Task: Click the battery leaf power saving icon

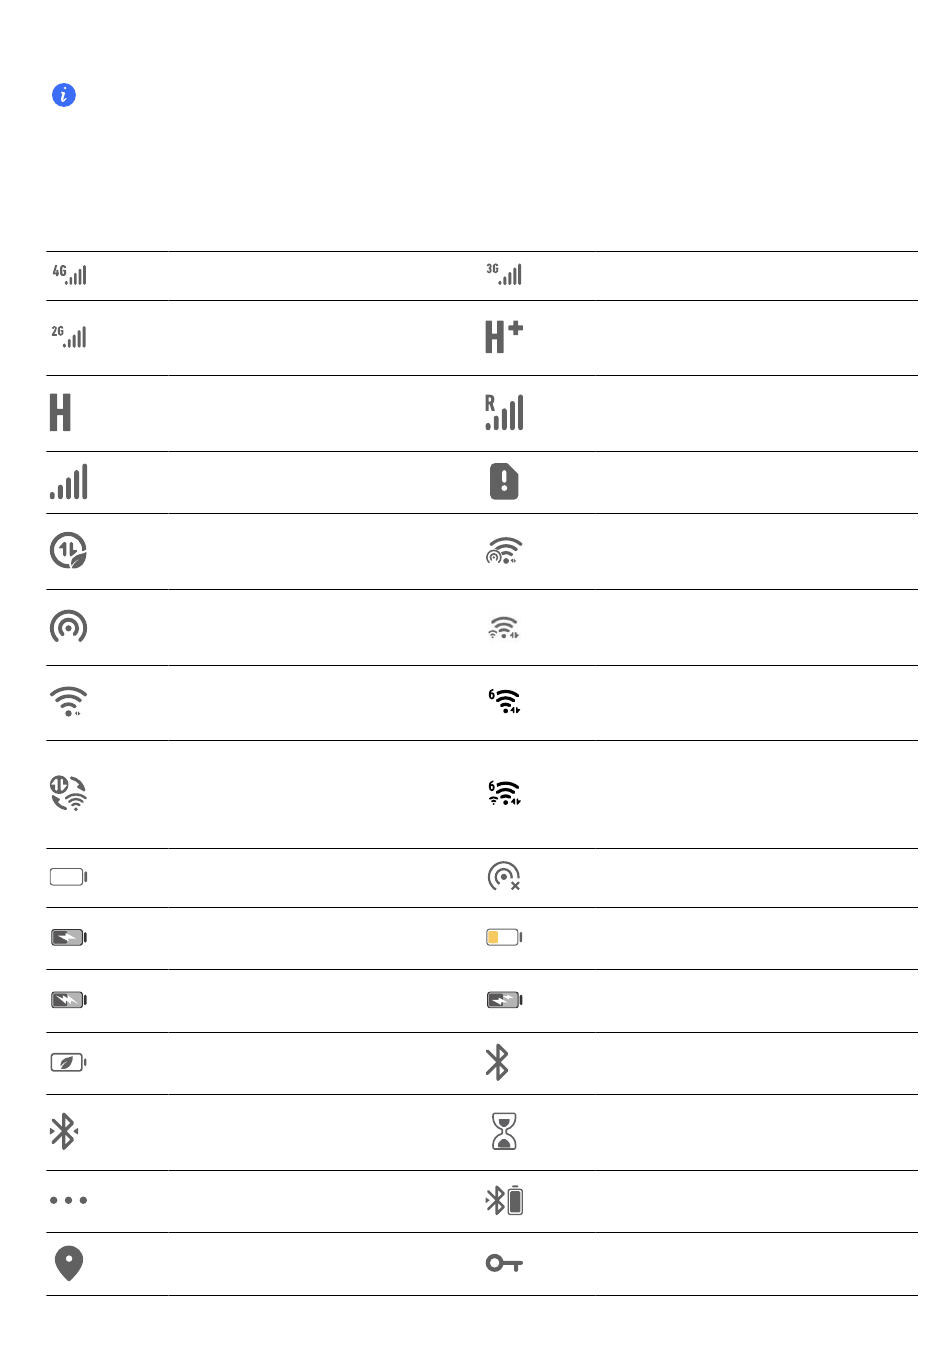Action: click(x=69, y=1062)
